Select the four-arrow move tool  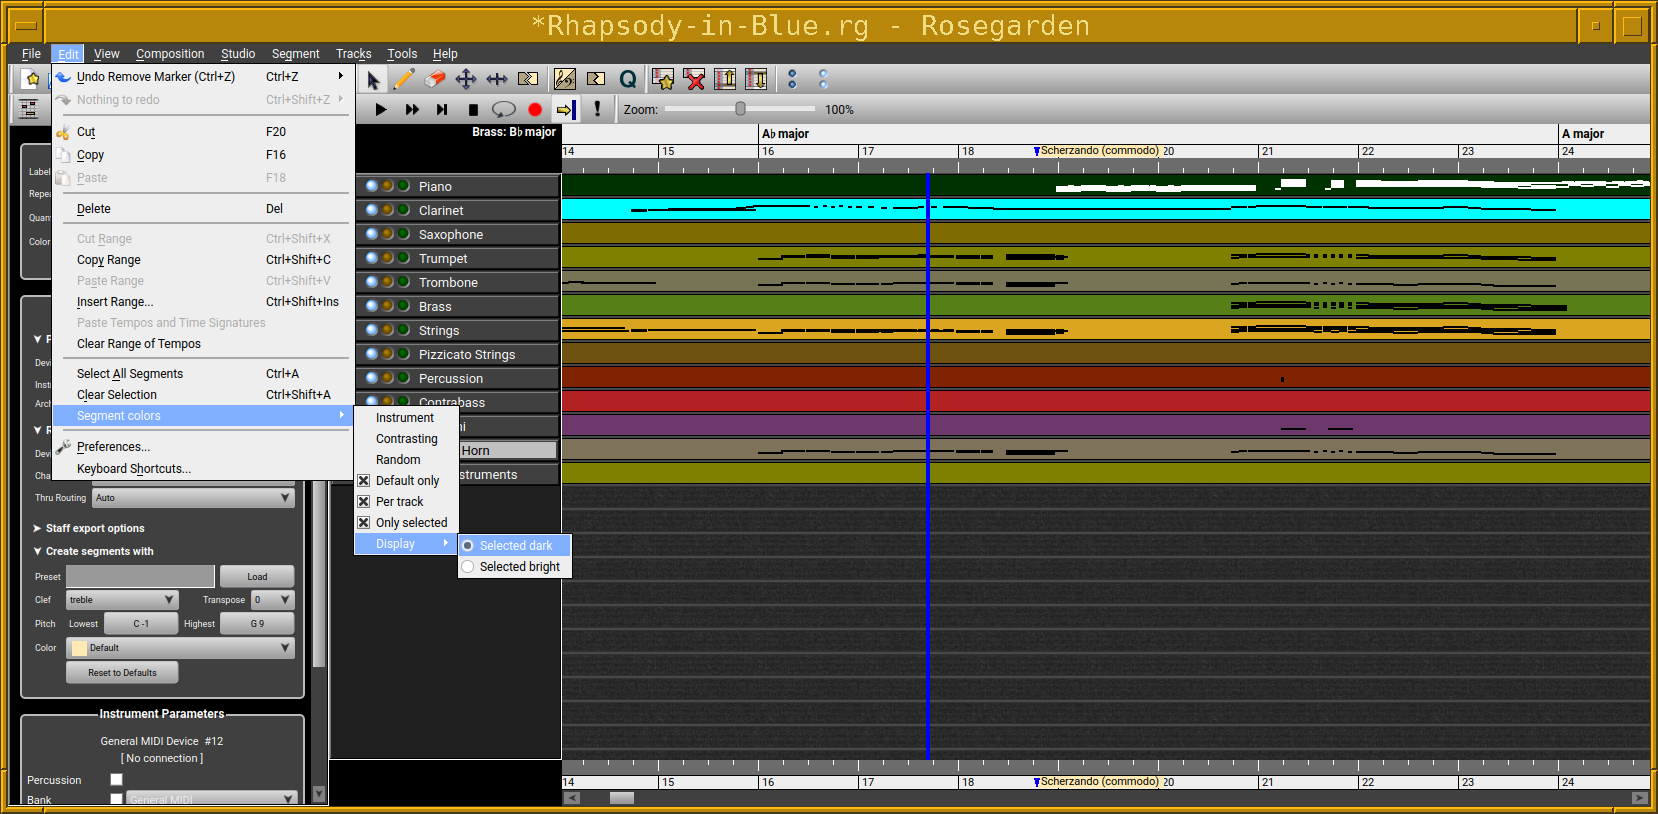466,79
